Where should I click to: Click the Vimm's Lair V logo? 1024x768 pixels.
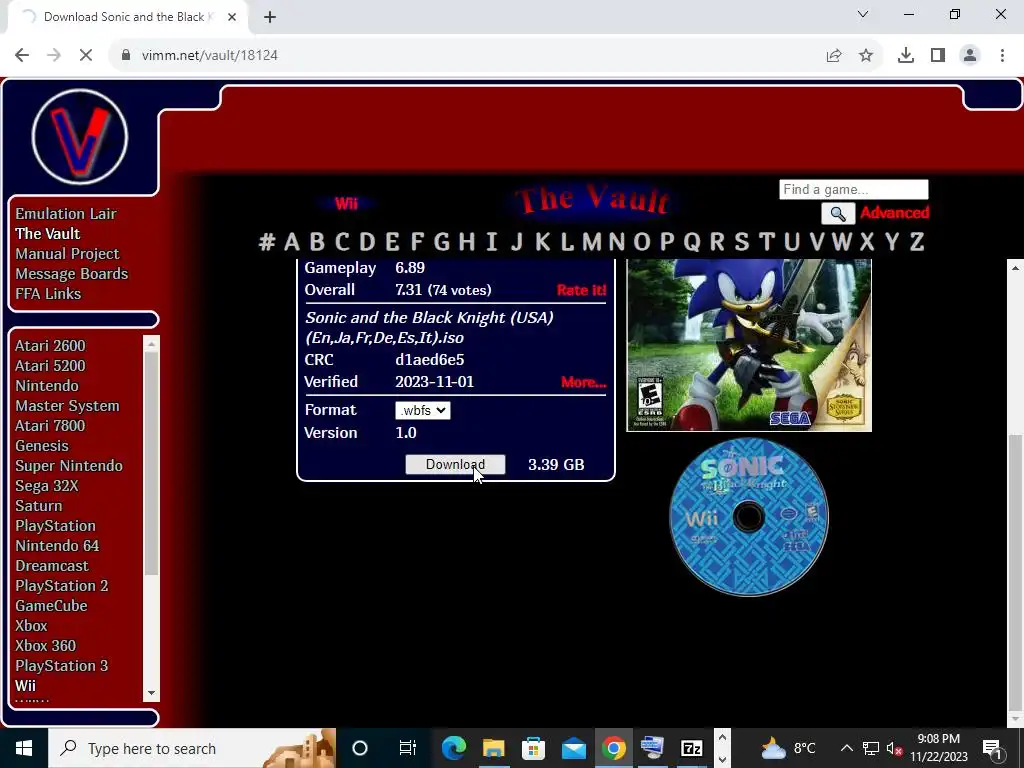point(80,136)
